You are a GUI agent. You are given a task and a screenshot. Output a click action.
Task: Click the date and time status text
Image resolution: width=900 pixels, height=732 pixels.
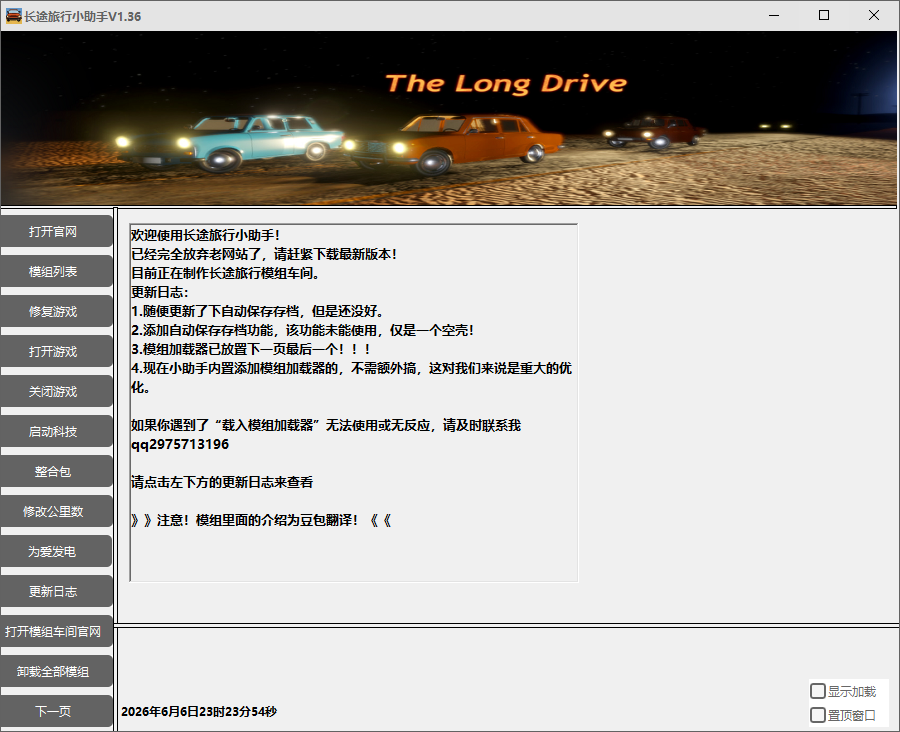(x=199, y=711)
